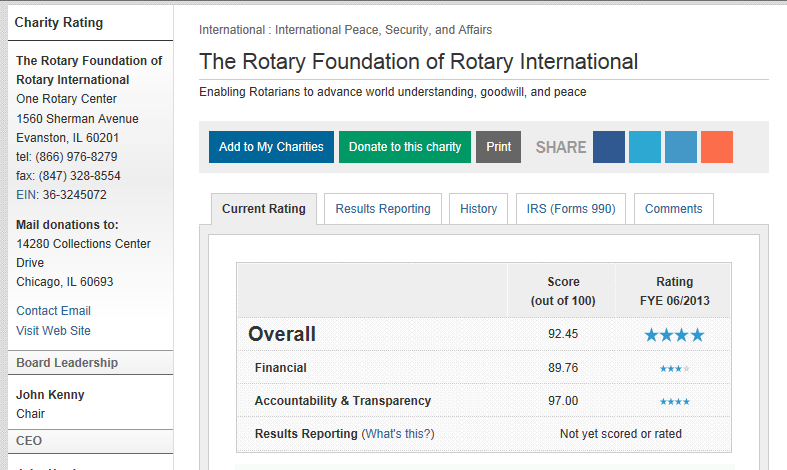Click the light cyan share square
The image size is (787, 470).
[645, 147]
